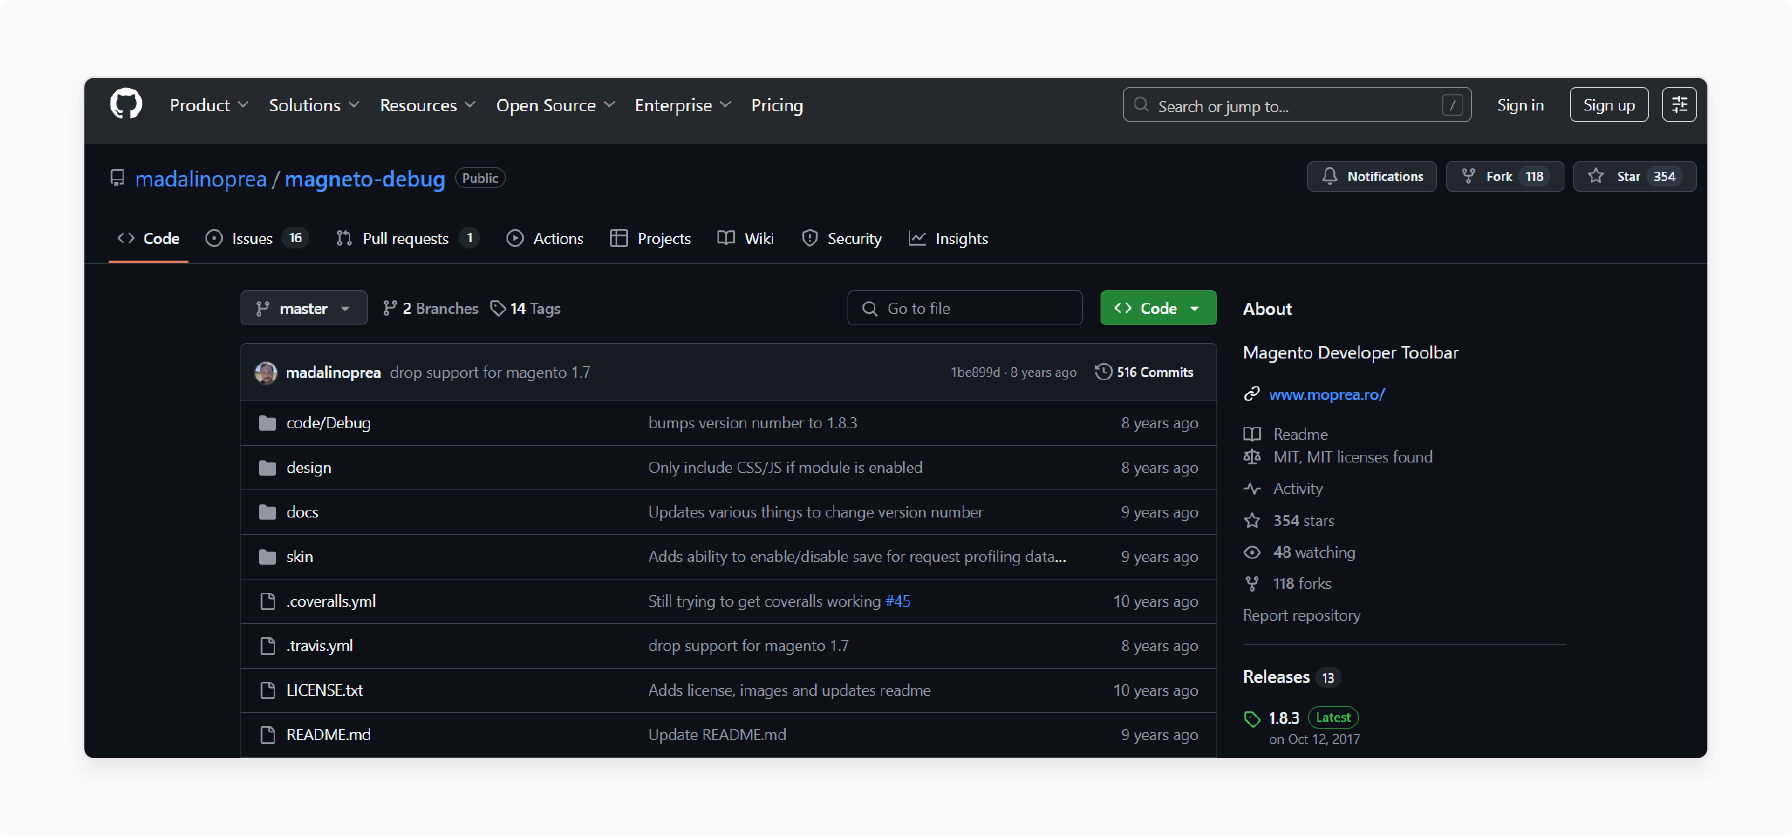Image resolution: width=1792 pixels, height=836 pixels.
Task: Open the master branch selector
Action: click(304, 308)
